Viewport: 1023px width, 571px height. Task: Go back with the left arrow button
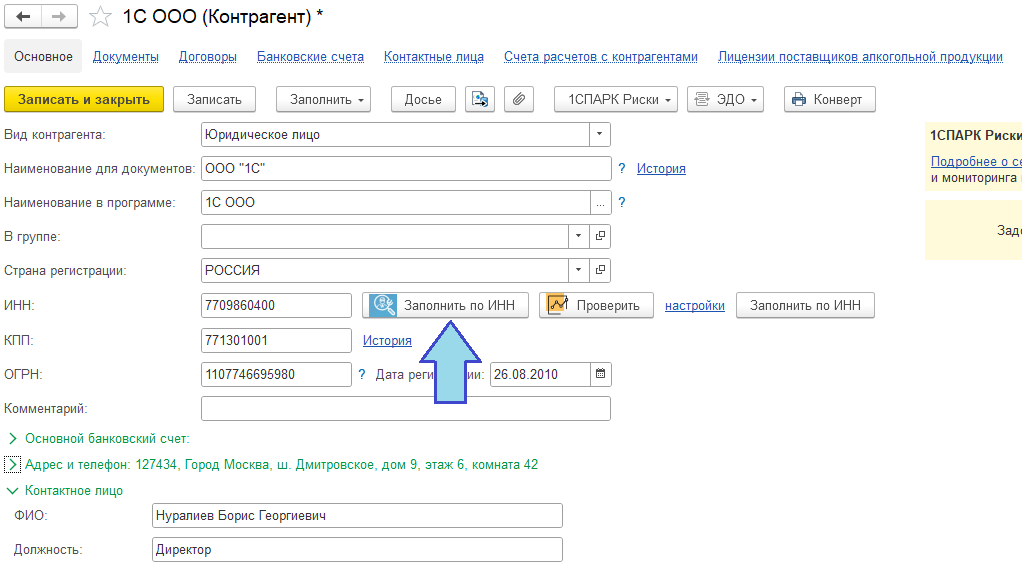[23, 16]
